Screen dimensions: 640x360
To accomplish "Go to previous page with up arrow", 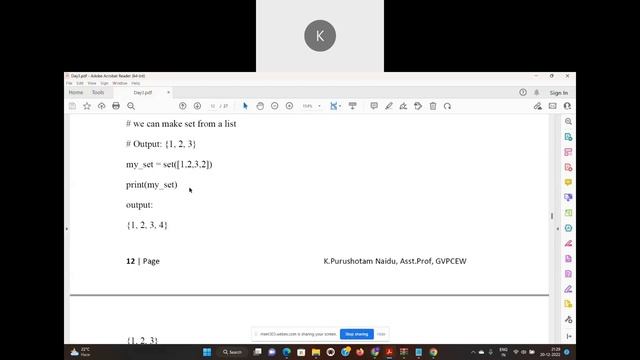I will tap(182, 106).
